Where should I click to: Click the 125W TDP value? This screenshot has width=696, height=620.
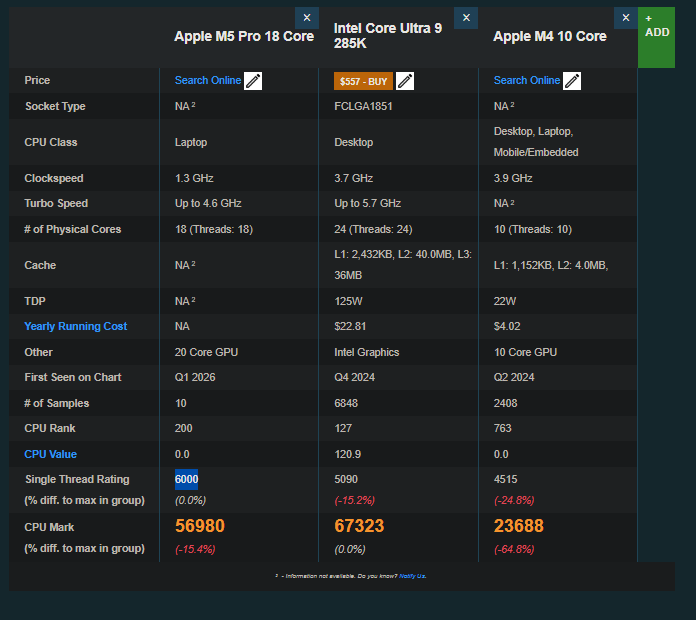[x=348, y=301]
